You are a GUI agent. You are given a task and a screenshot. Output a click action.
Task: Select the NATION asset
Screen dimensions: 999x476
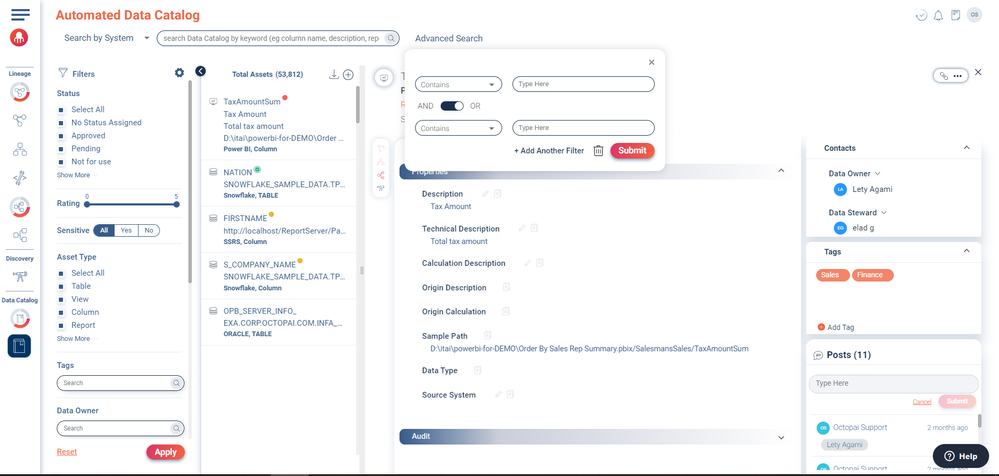point(238,172)
